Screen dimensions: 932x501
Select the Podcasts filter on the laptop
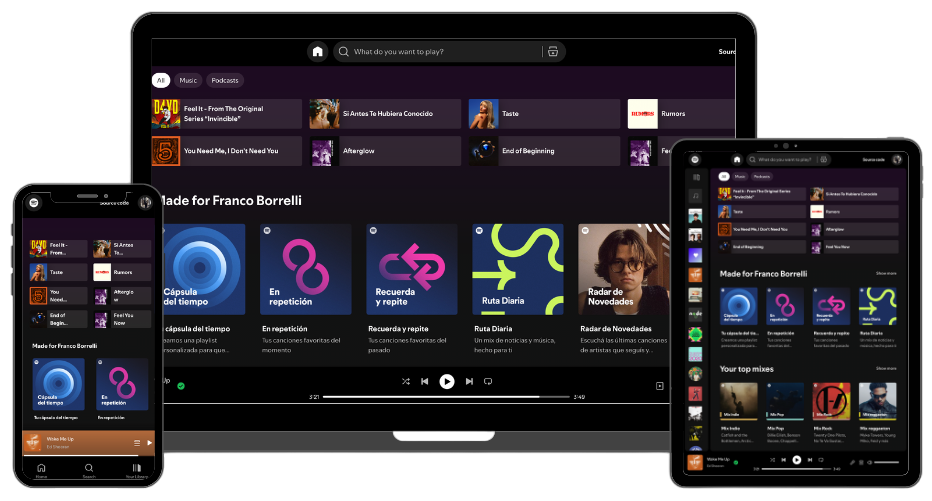pyautogui.click(x=225, y=80)
